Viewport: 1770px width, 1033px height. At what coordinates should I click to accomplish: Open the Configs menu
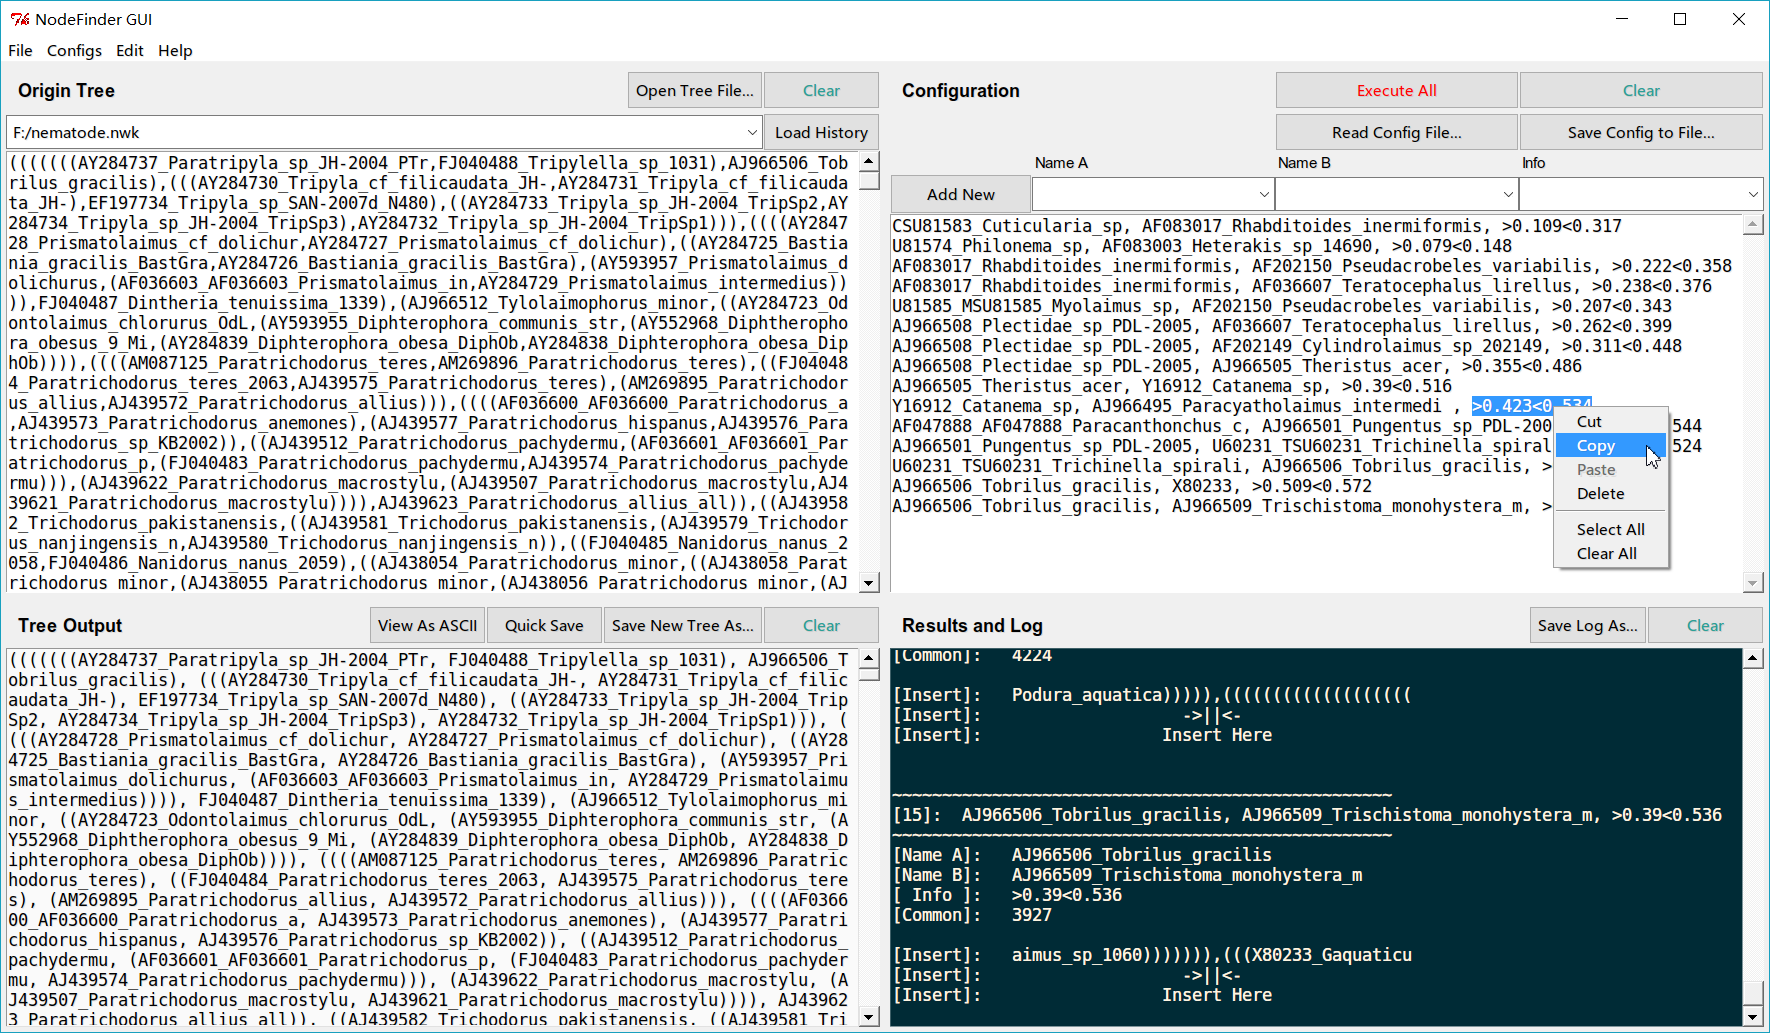74,50
